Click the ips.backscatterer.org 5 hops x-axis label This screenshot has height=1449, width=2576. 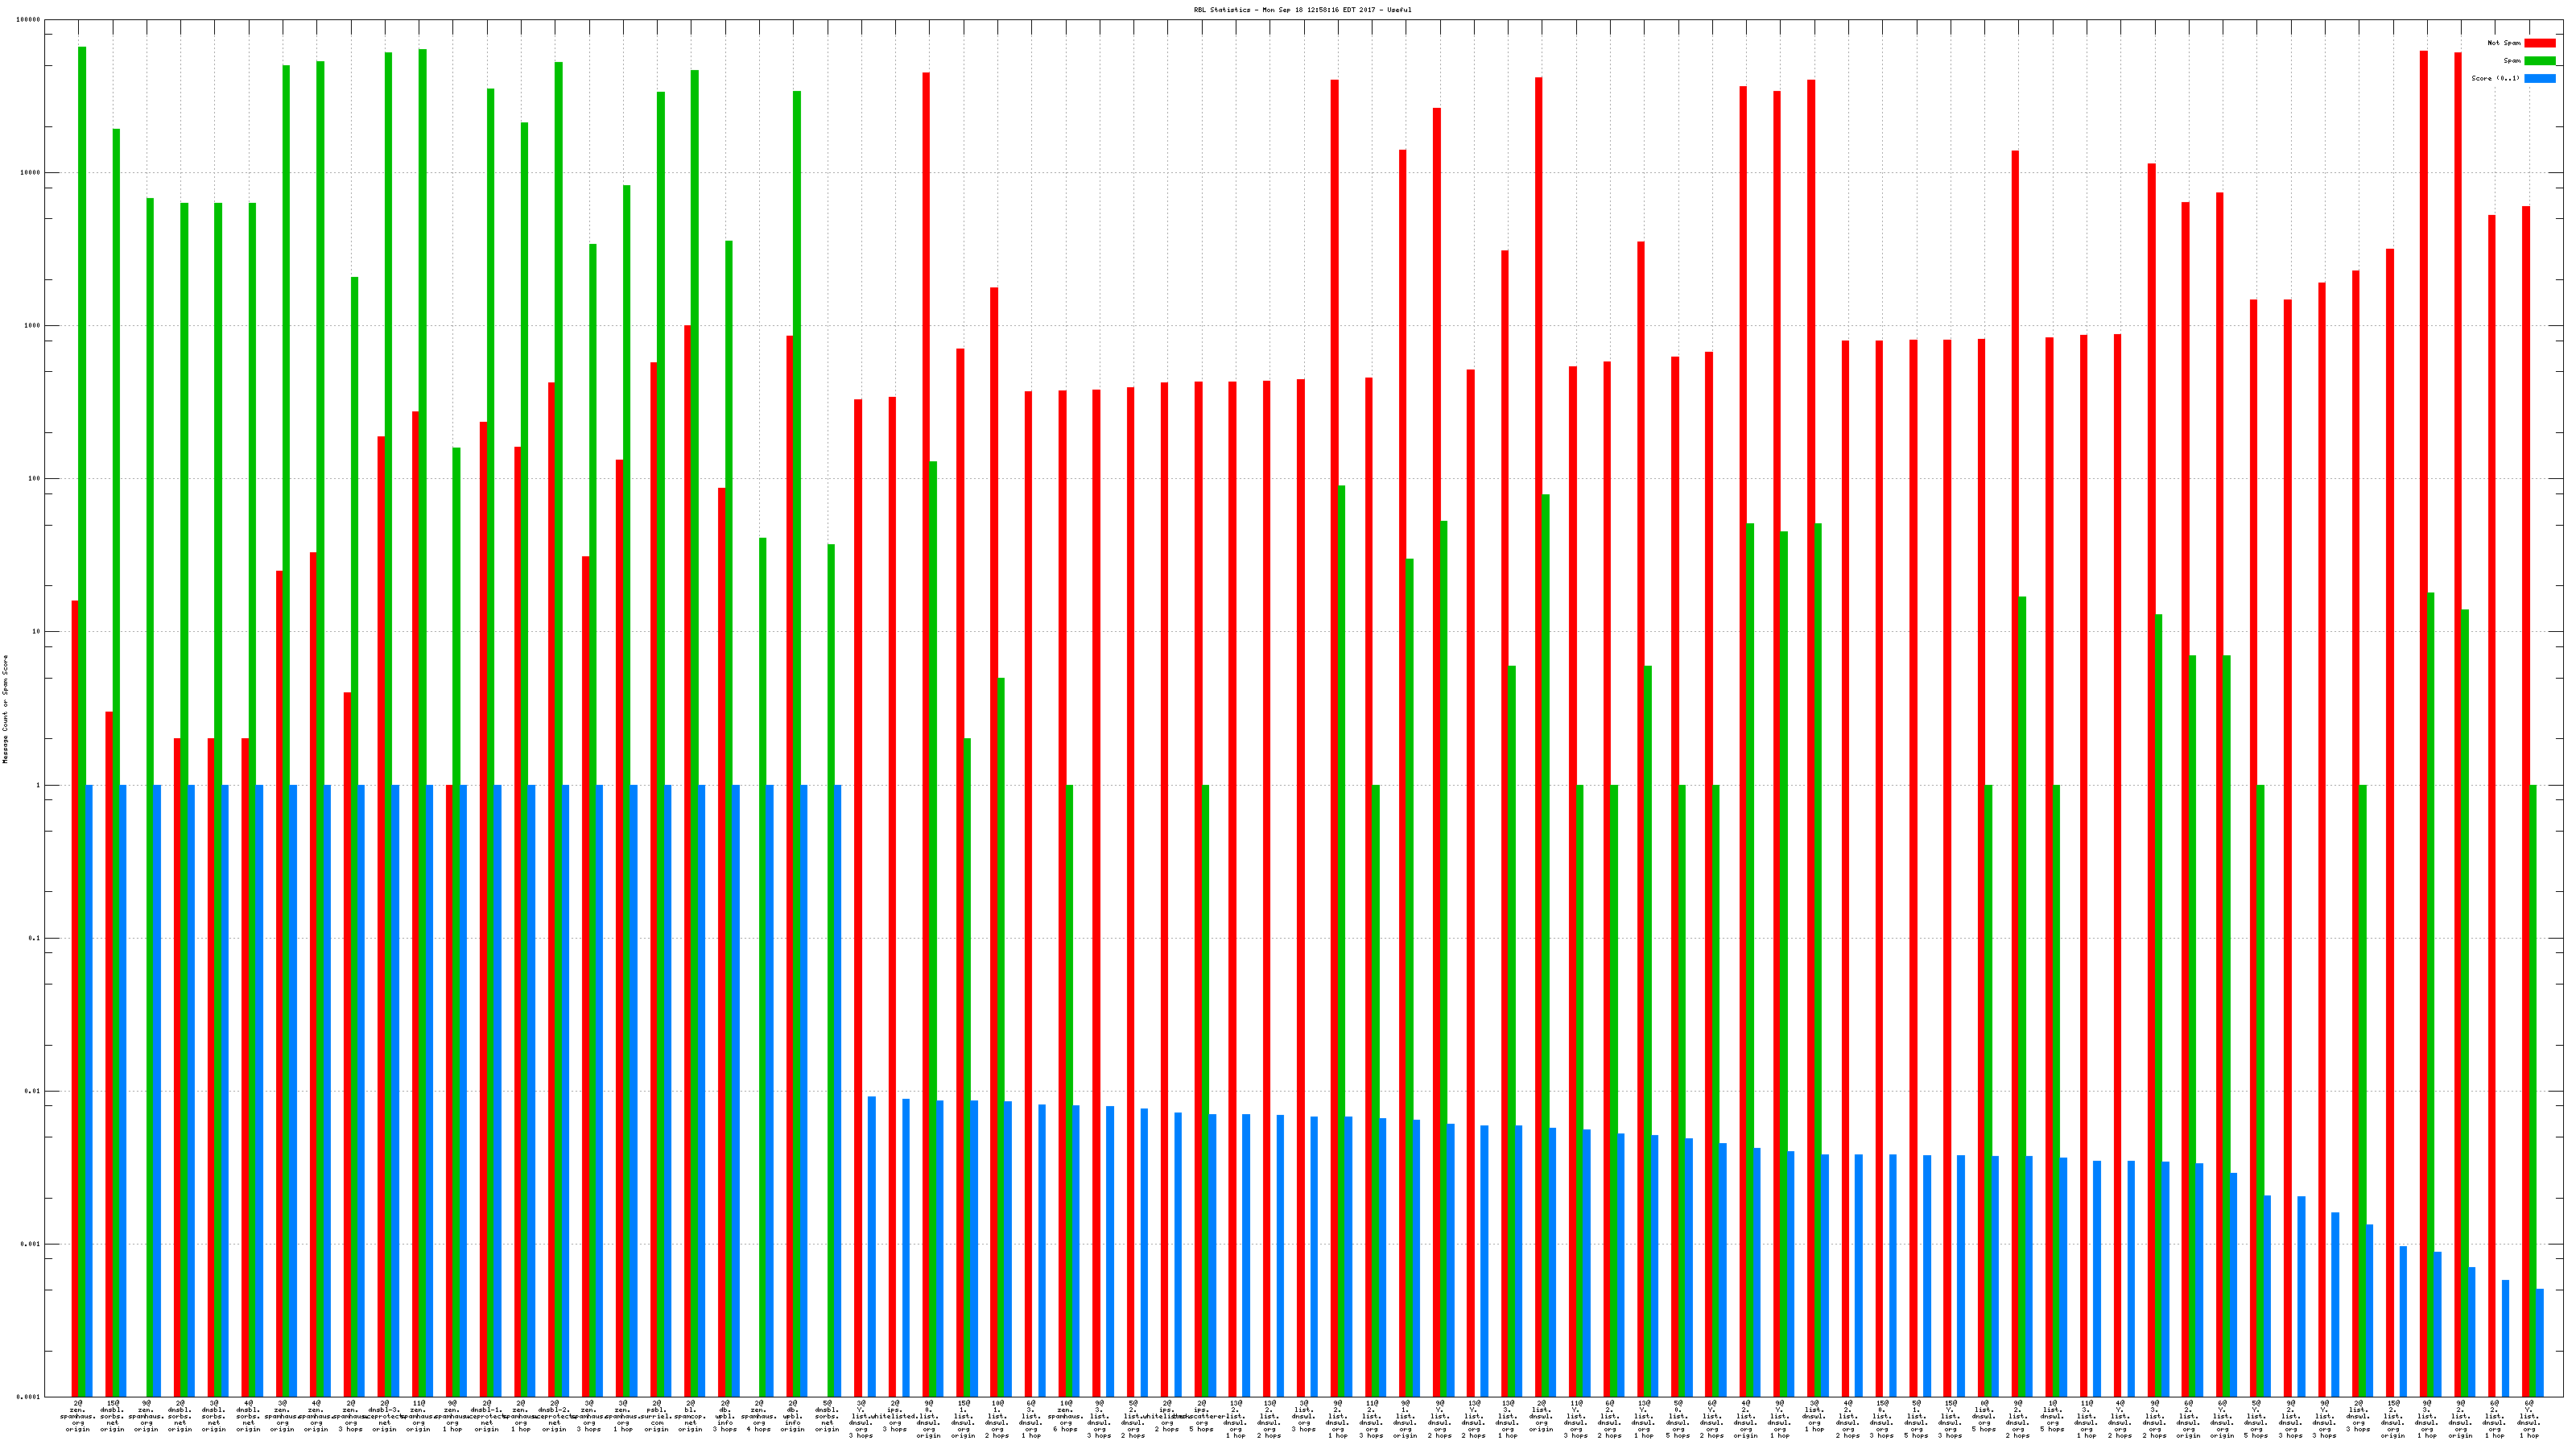tap(1202, 1416)
